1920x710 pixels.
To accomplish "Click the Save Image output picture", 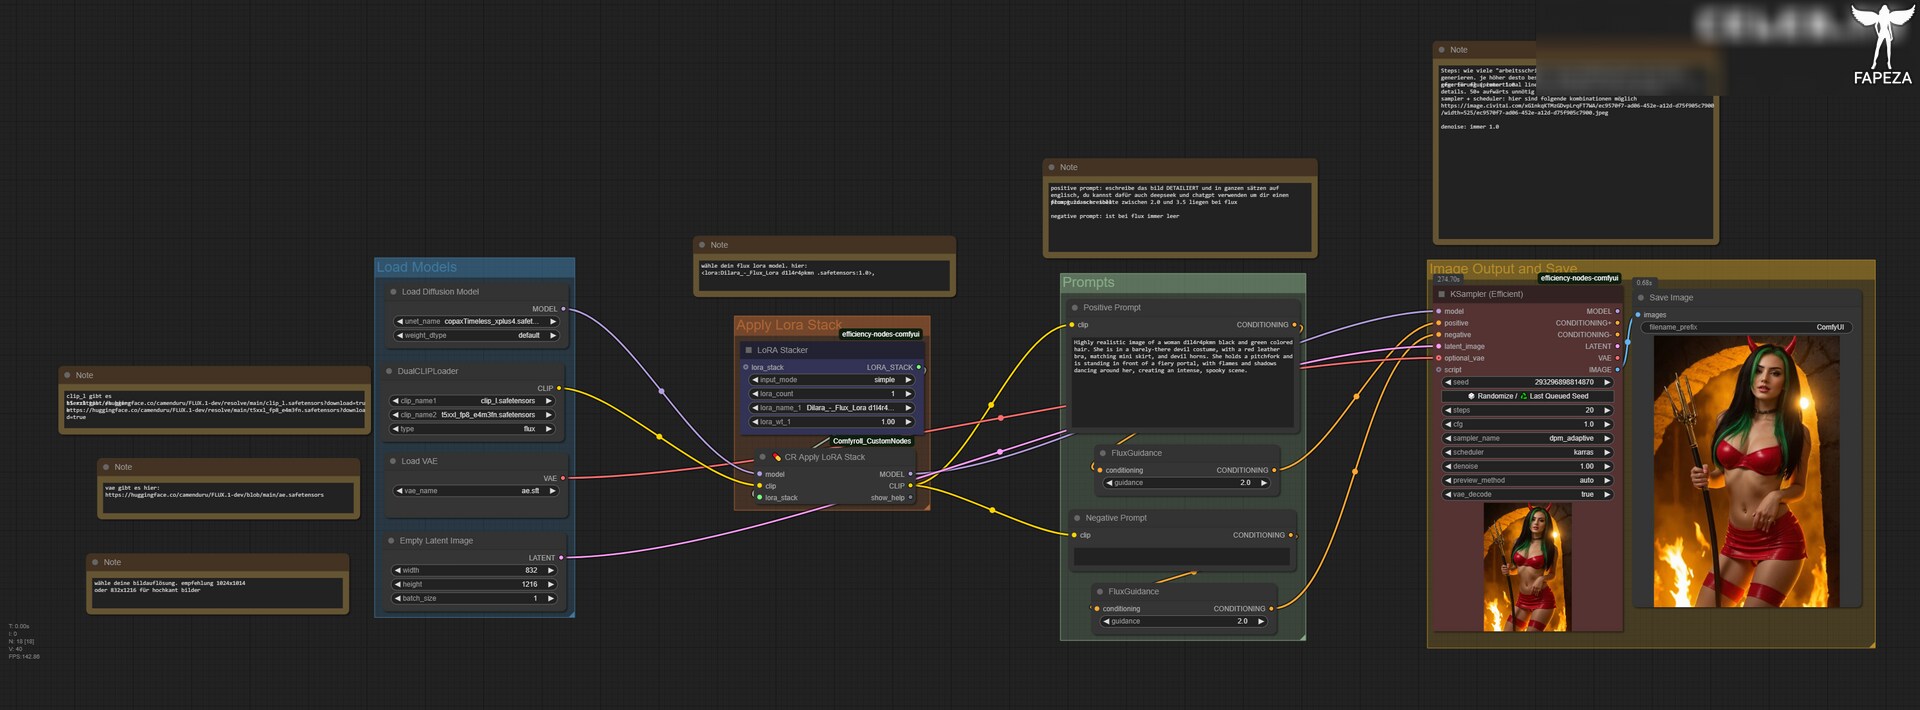I will (x=1746, y=471).
